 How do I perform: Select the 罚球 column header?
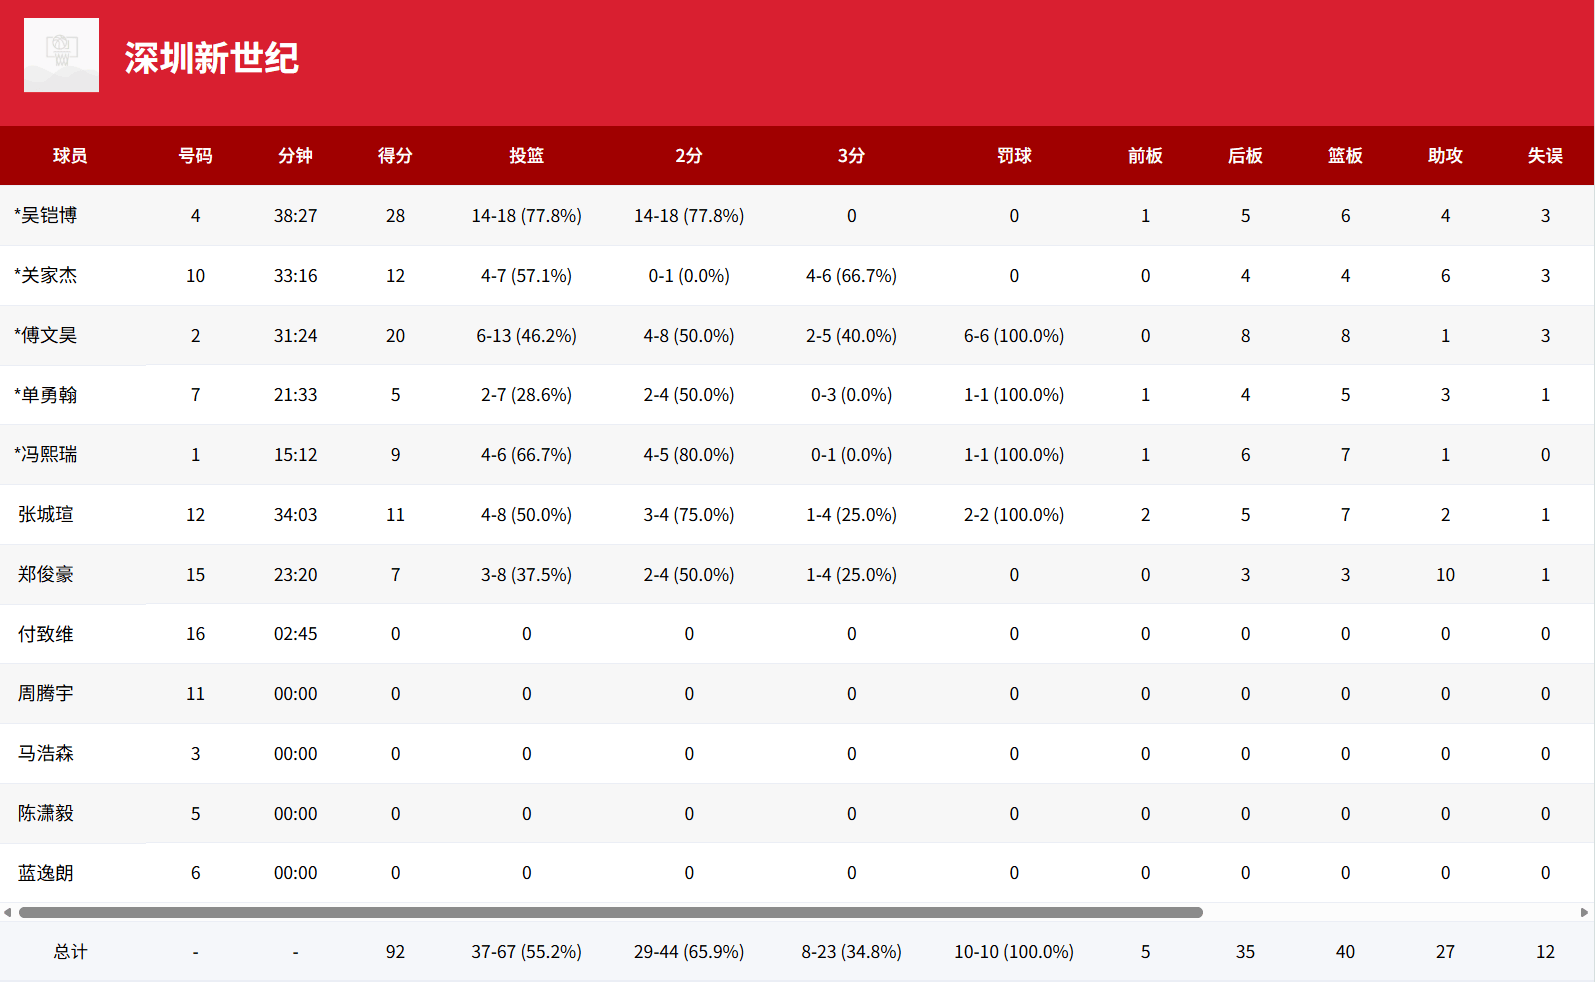coord(1014,156)
